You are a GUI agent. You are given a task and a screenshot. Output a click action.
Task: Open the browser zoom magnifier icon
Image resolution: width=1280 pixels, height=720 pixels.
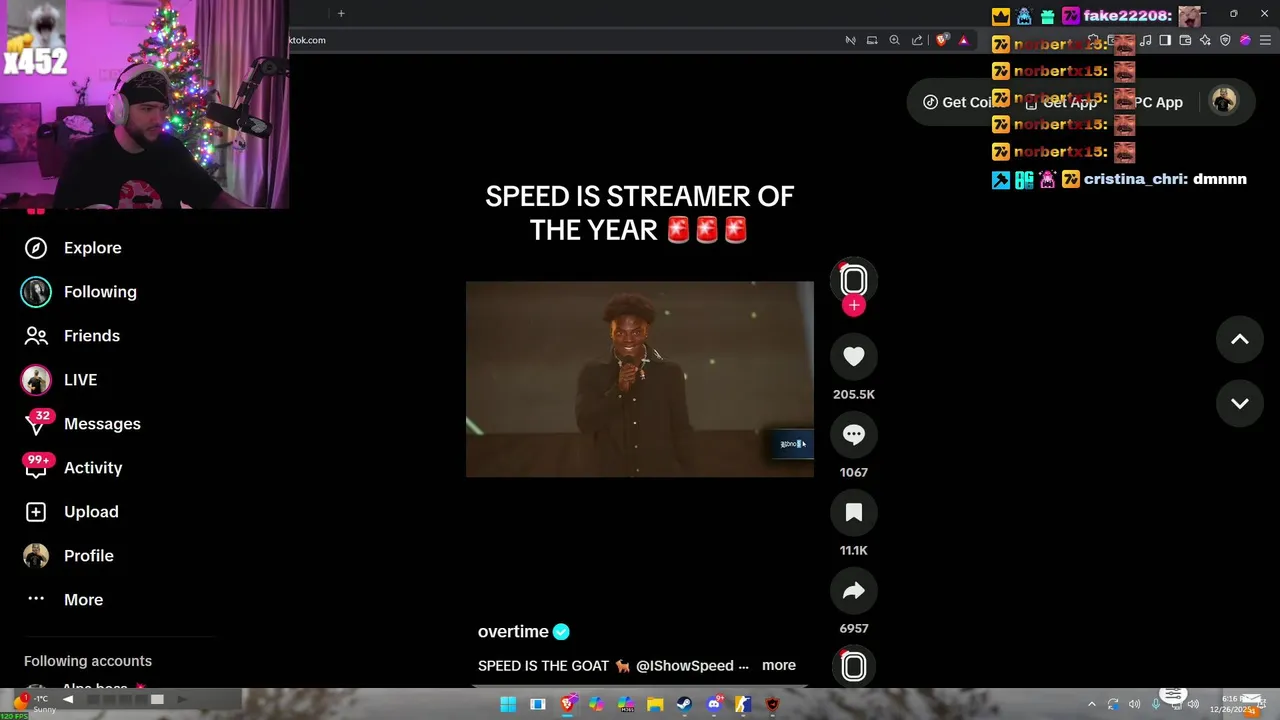pos(895,40)
